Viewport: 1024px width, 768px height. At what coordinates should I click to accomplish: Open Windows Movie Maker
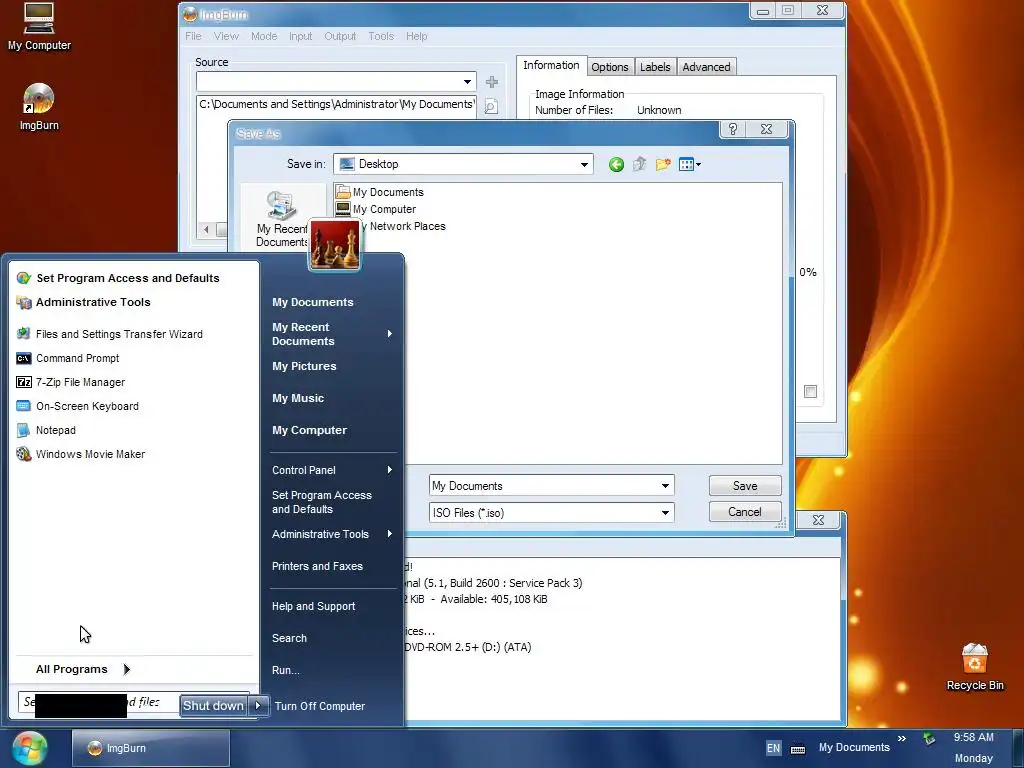[81, 455]
